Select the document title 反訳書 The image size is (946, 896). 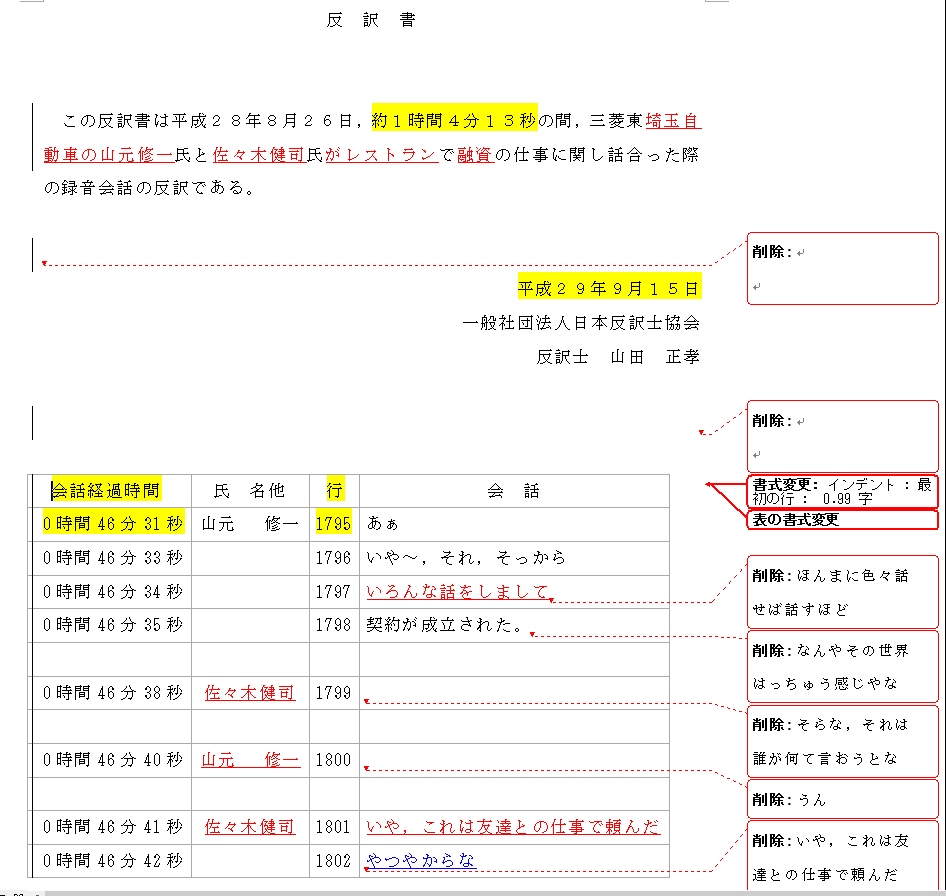pos(371,19)
